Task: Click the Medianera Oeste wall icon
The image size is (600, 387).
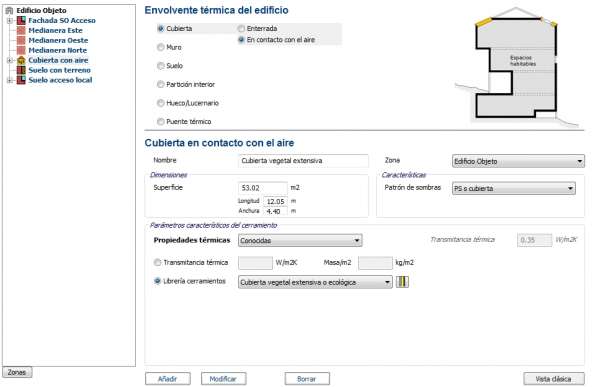Action: click(21, 40)
